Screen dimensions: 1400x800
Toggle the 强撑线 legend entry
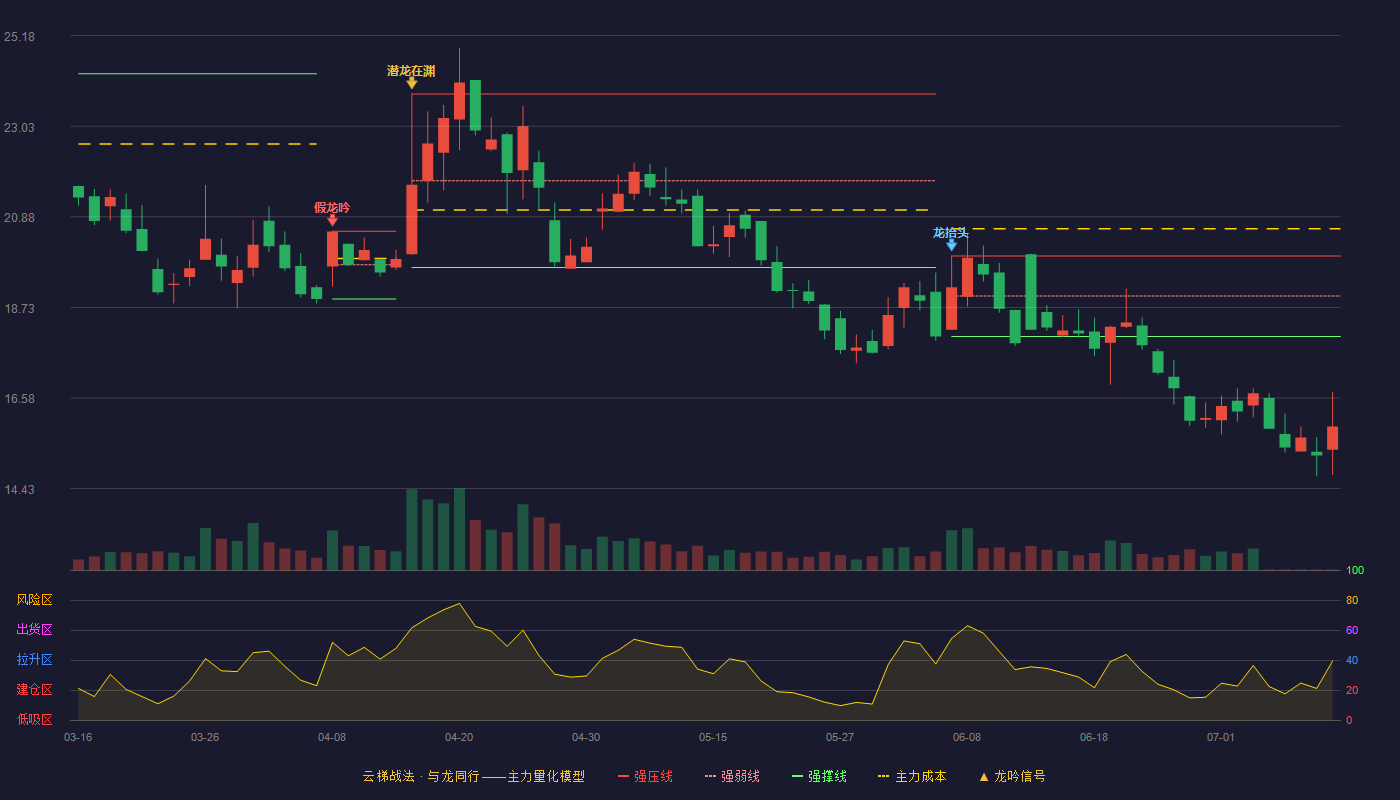[x=819, y=776]
